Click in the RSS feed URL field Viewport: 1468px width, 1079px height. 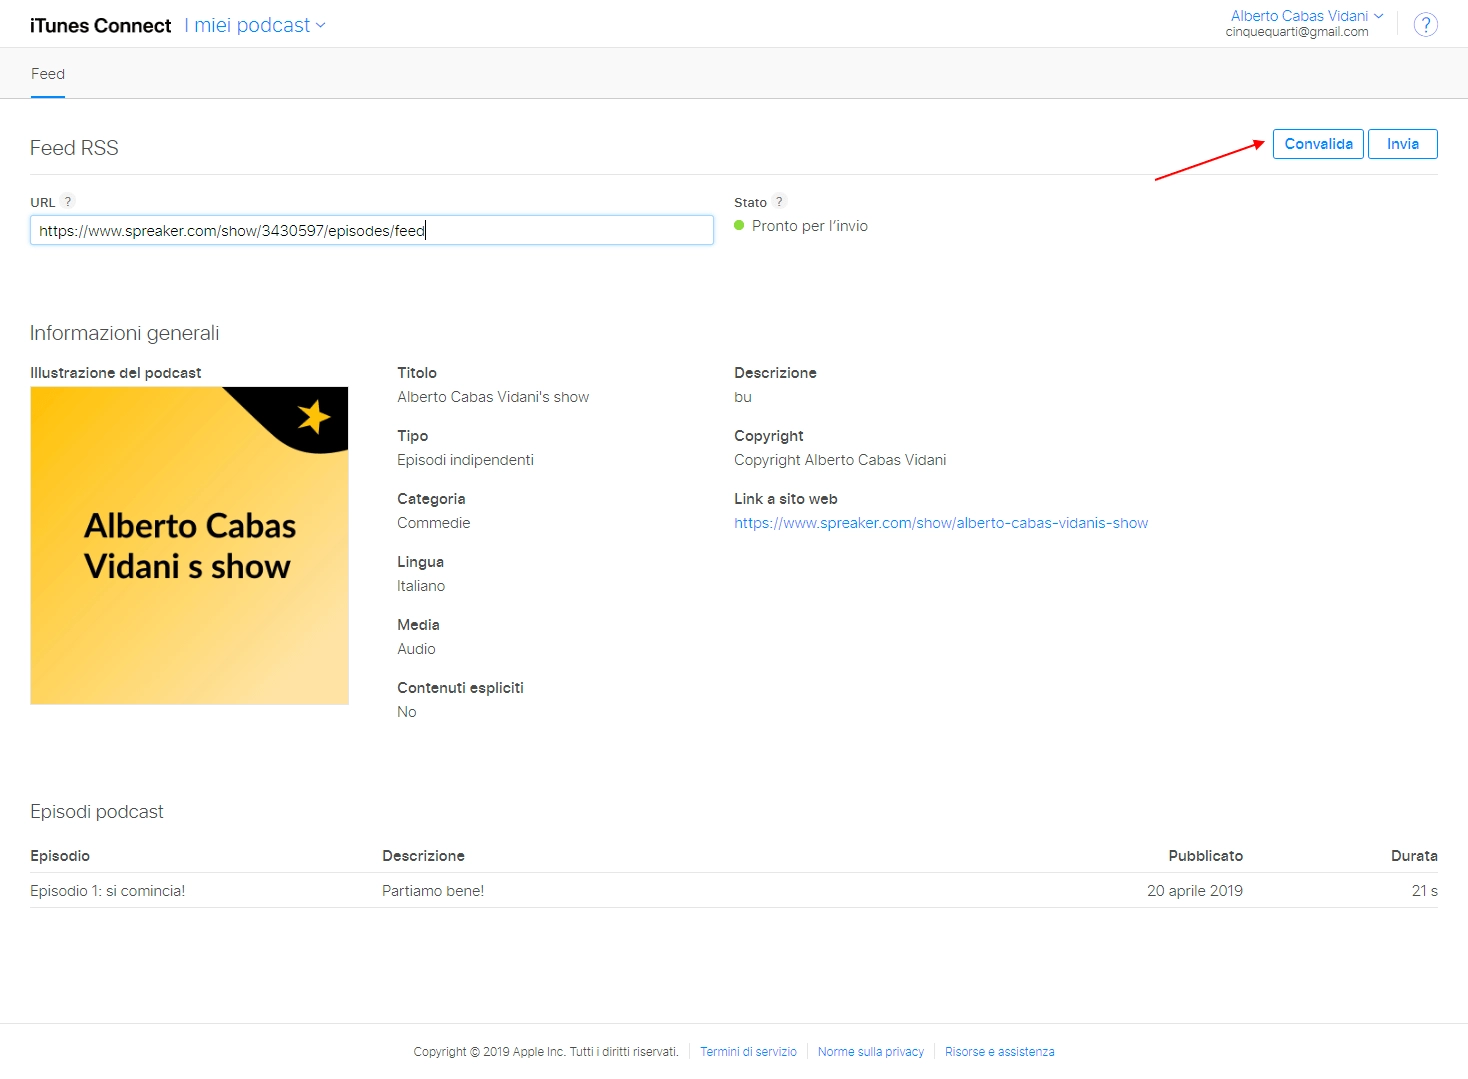click(371, 231)
